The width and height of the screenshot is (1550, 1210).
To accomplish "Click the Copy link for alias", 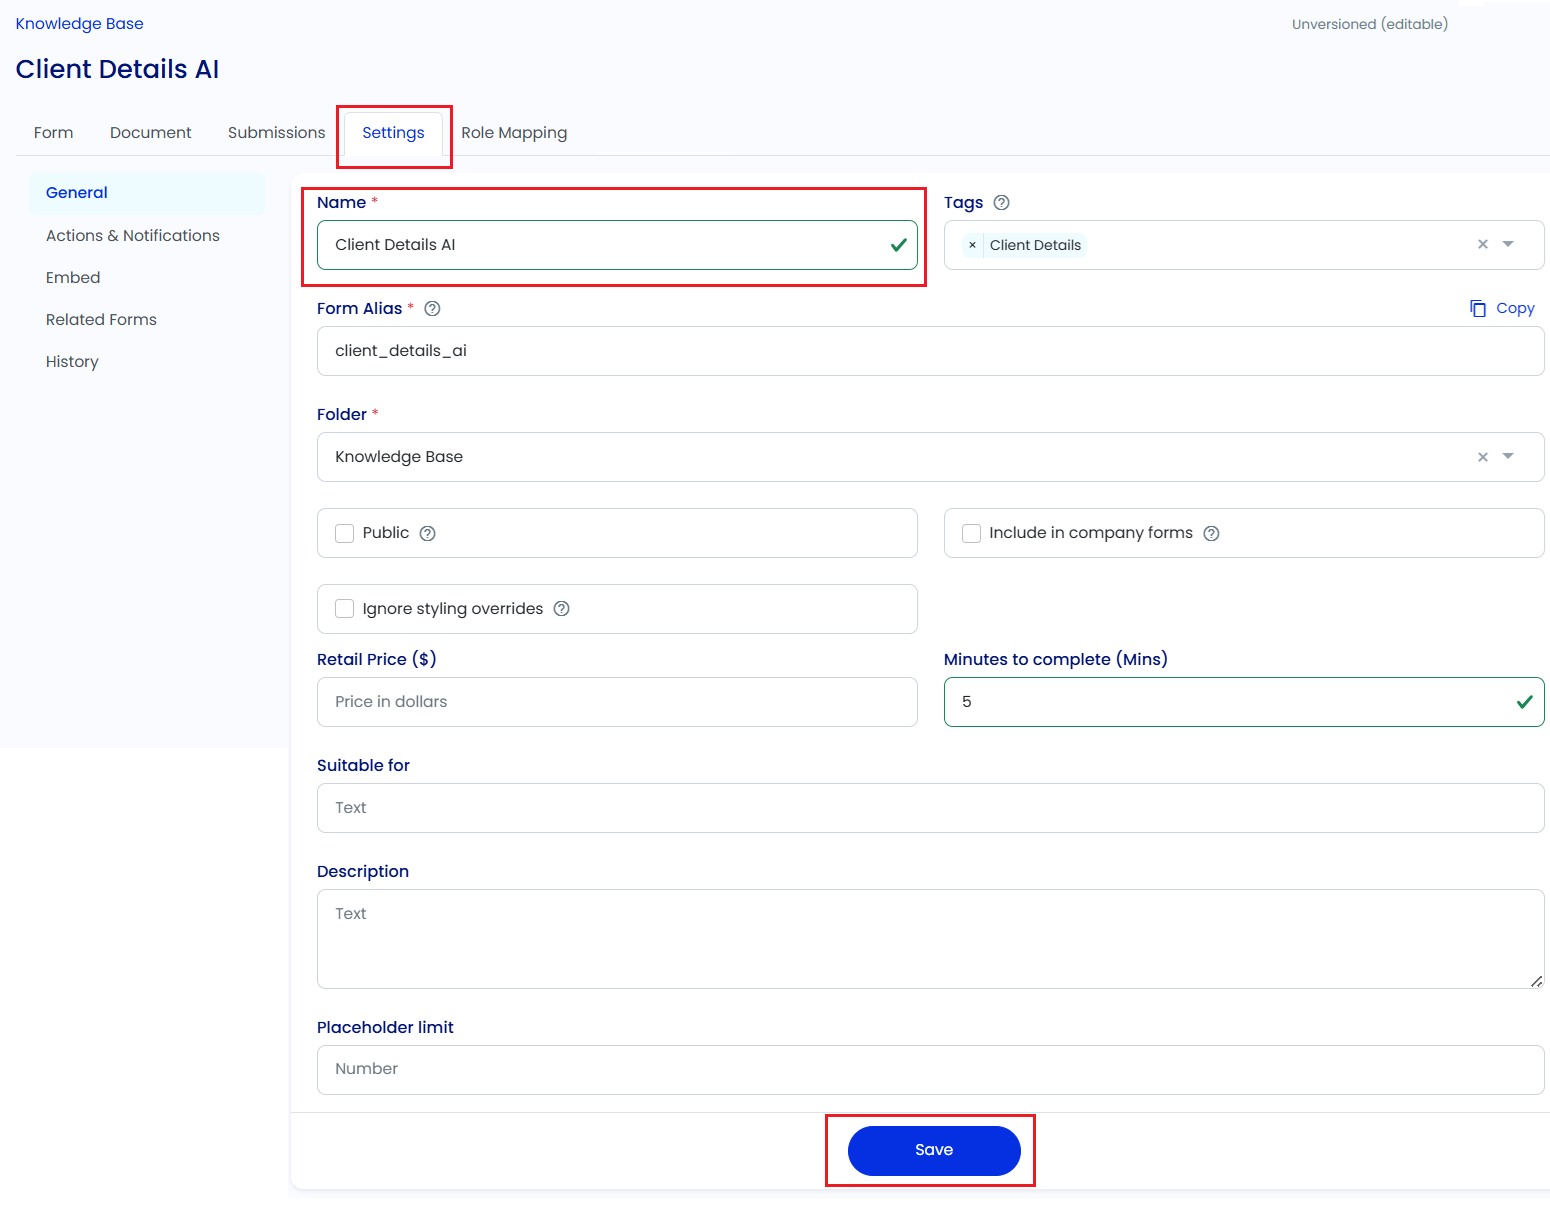I will click(1515, 308).
